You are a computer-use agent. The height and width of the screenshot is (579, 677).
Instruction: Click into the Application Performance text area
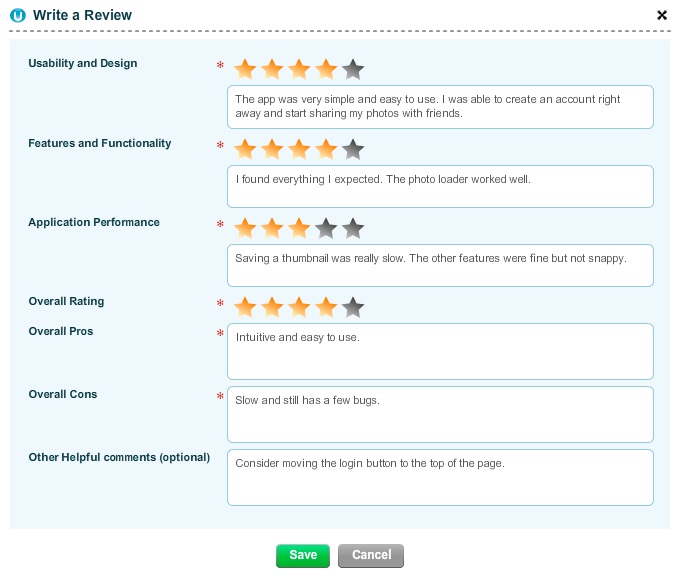[x=440, y=265]
